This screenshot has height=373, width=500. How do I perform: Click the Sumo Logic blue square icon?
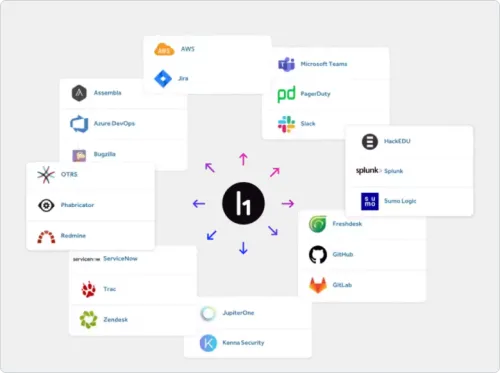click(x=370, y=201)
